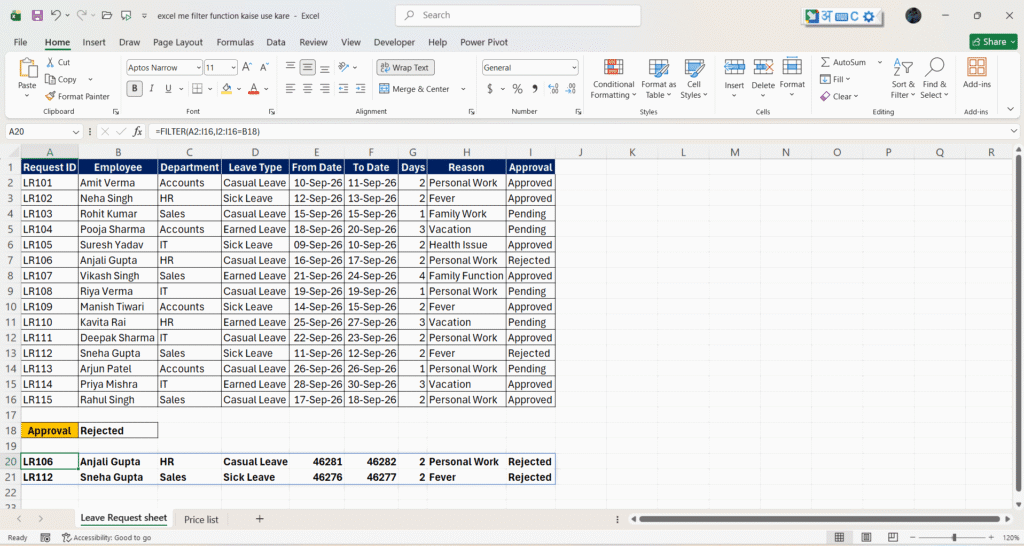
Task: Open the number format General dropdown
Action: [x=574, y=67]
